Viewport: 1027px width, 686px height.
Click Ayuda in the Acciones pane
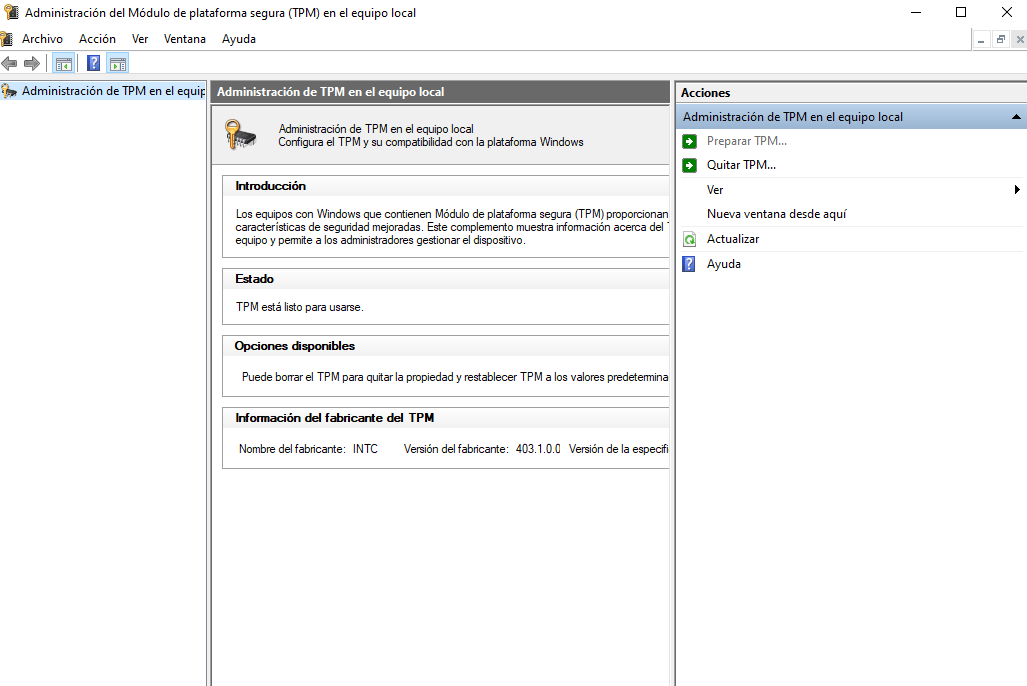pos(724,264)
